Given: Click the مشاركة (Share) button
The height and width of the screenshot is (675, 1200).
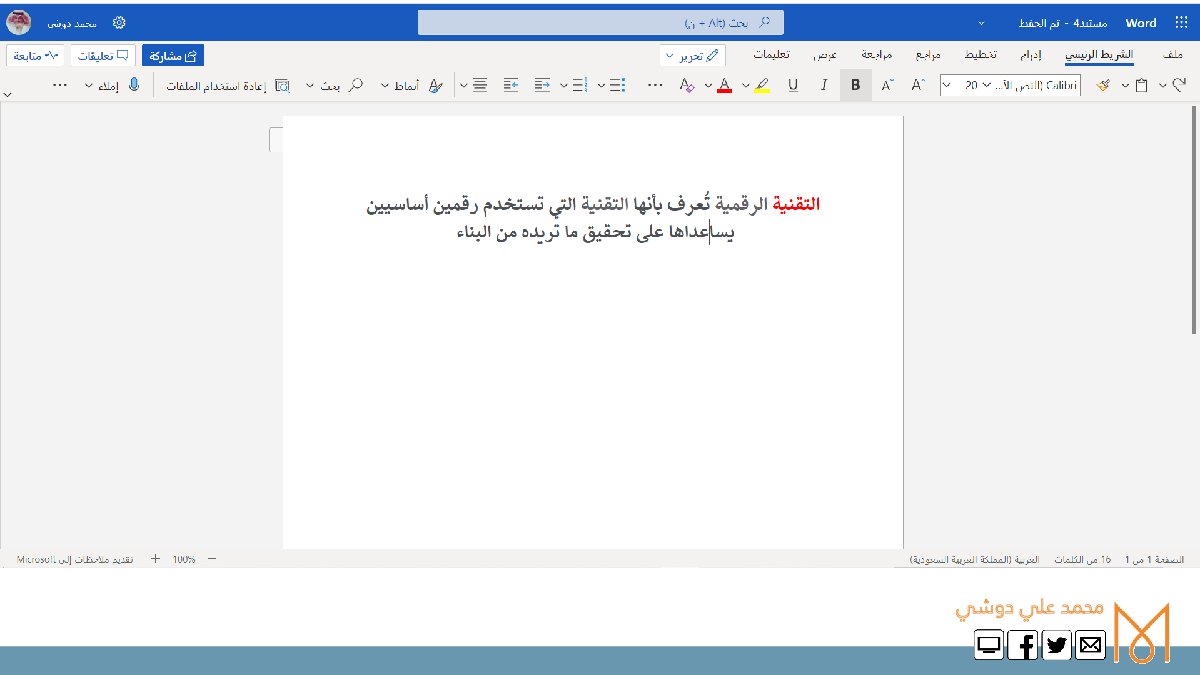Looking at the screenshot, I should click(x=172, y=56).
